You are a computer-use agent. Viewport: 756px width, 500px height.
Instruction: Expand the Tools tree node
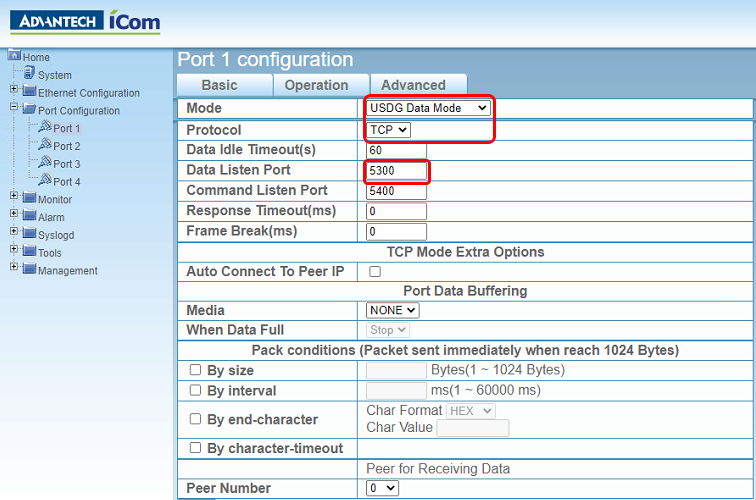click(x=14, y=249)
